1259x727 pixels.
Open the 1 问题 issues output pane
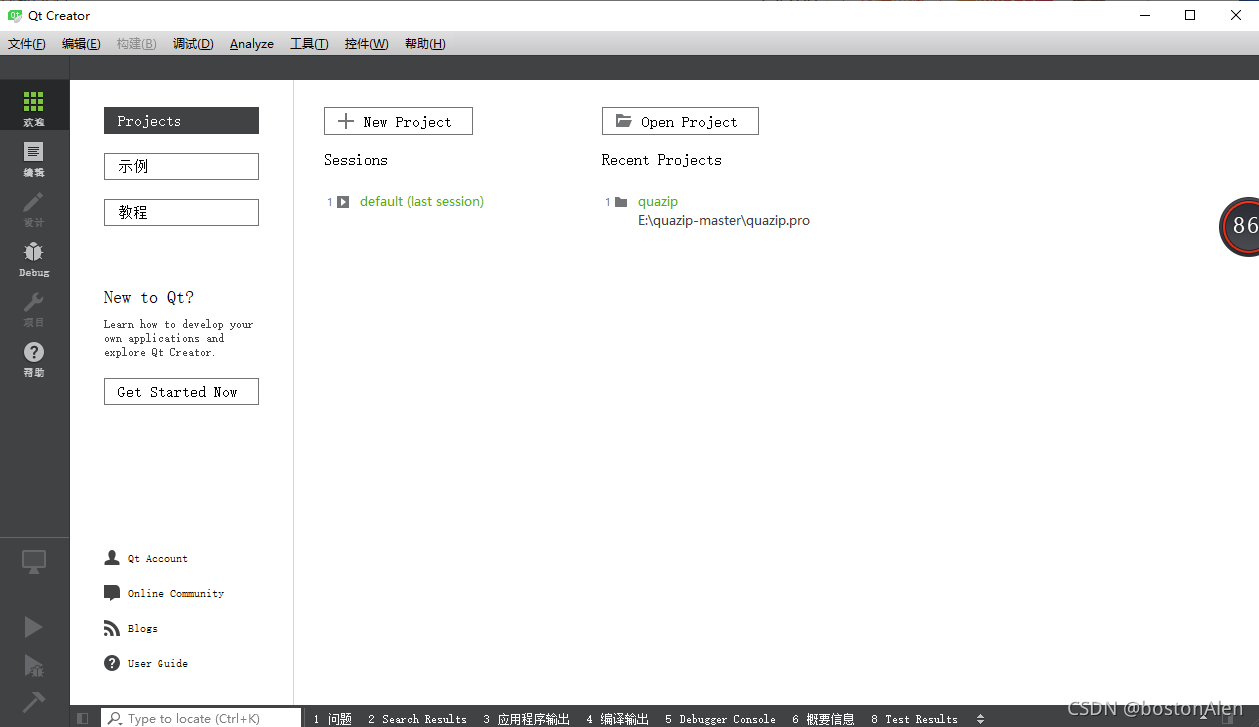333,718
